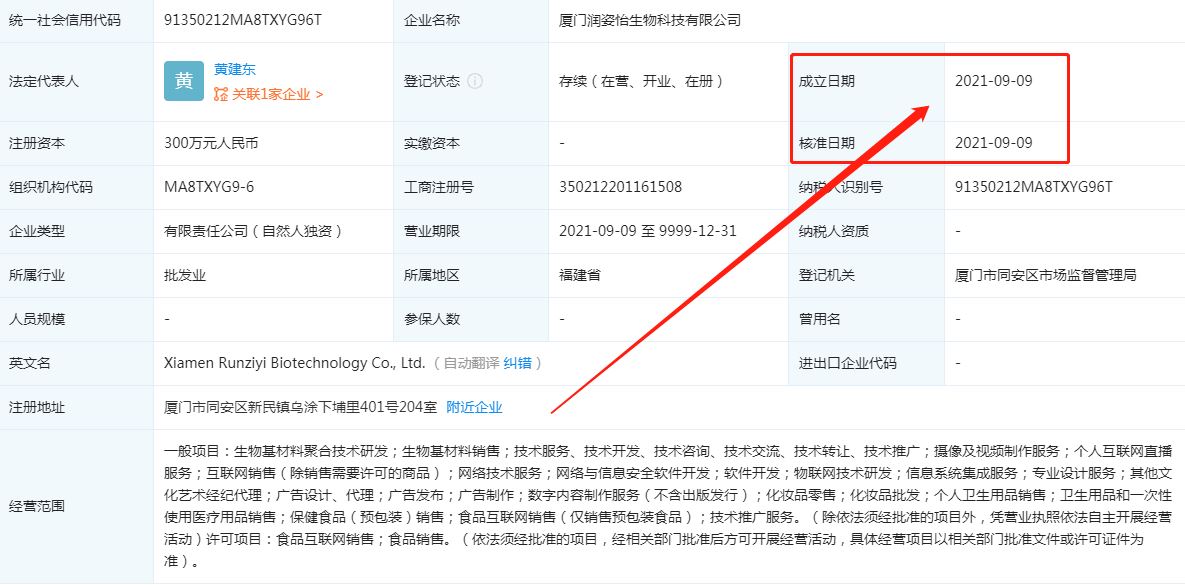This screenshot has height=585, width=1185.
Task: Click the 曾用名 label
Action: point(820,319)
